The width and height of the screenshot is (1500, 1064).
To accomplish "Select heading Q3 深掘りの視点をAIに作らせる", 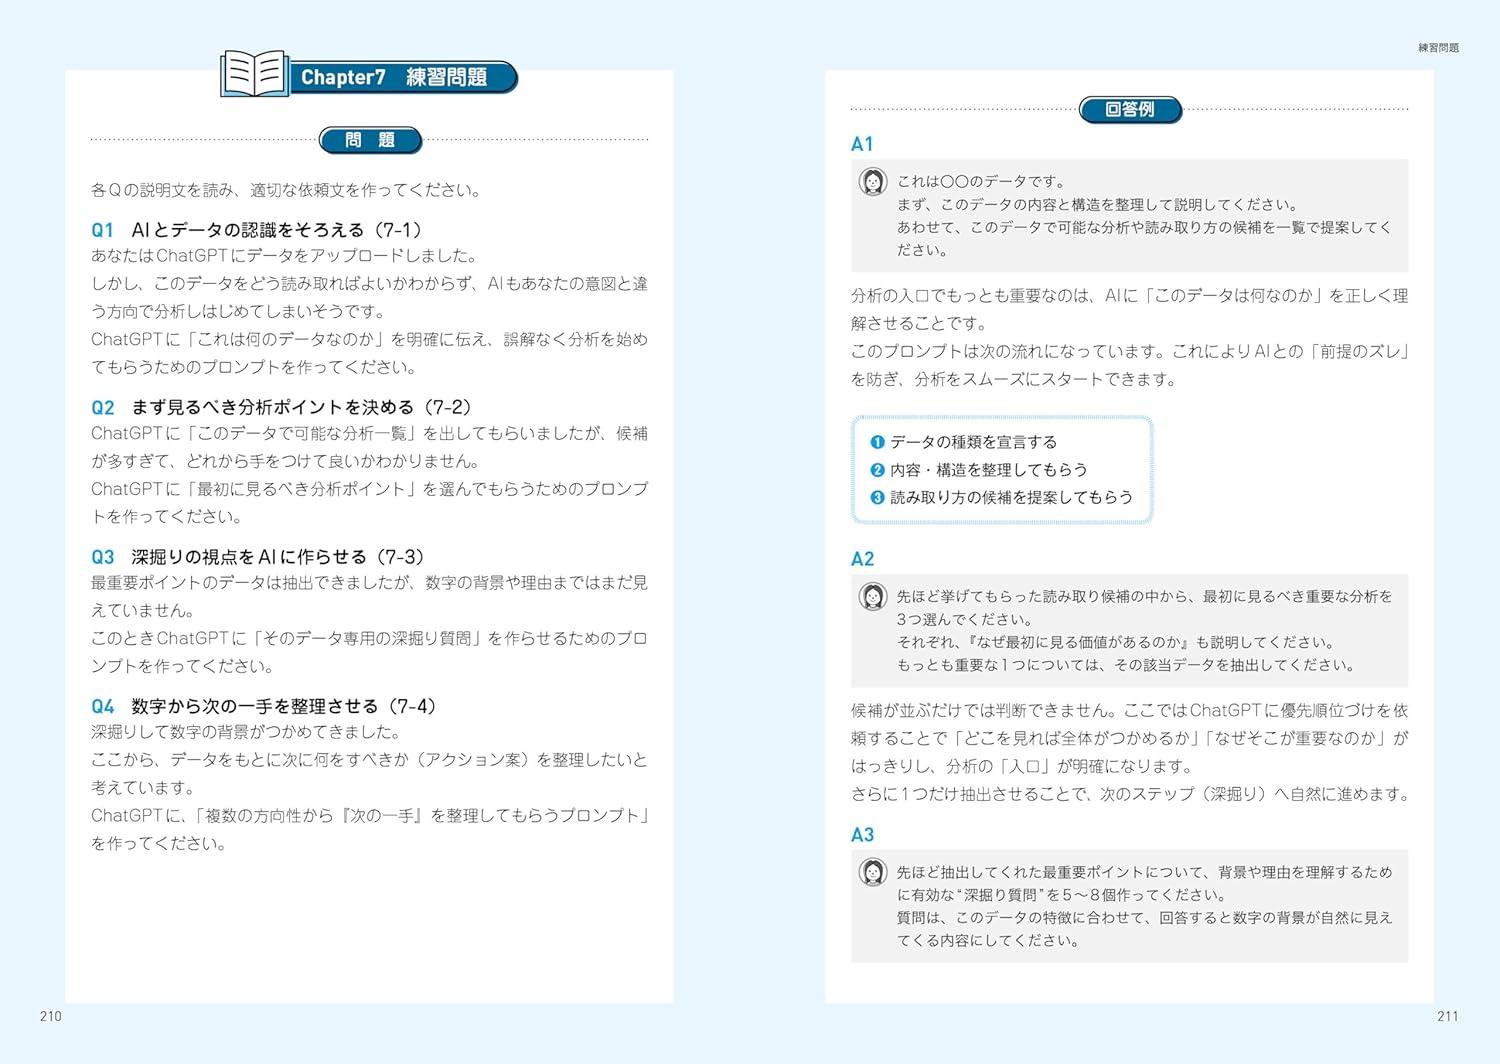I will pos(258,557).
